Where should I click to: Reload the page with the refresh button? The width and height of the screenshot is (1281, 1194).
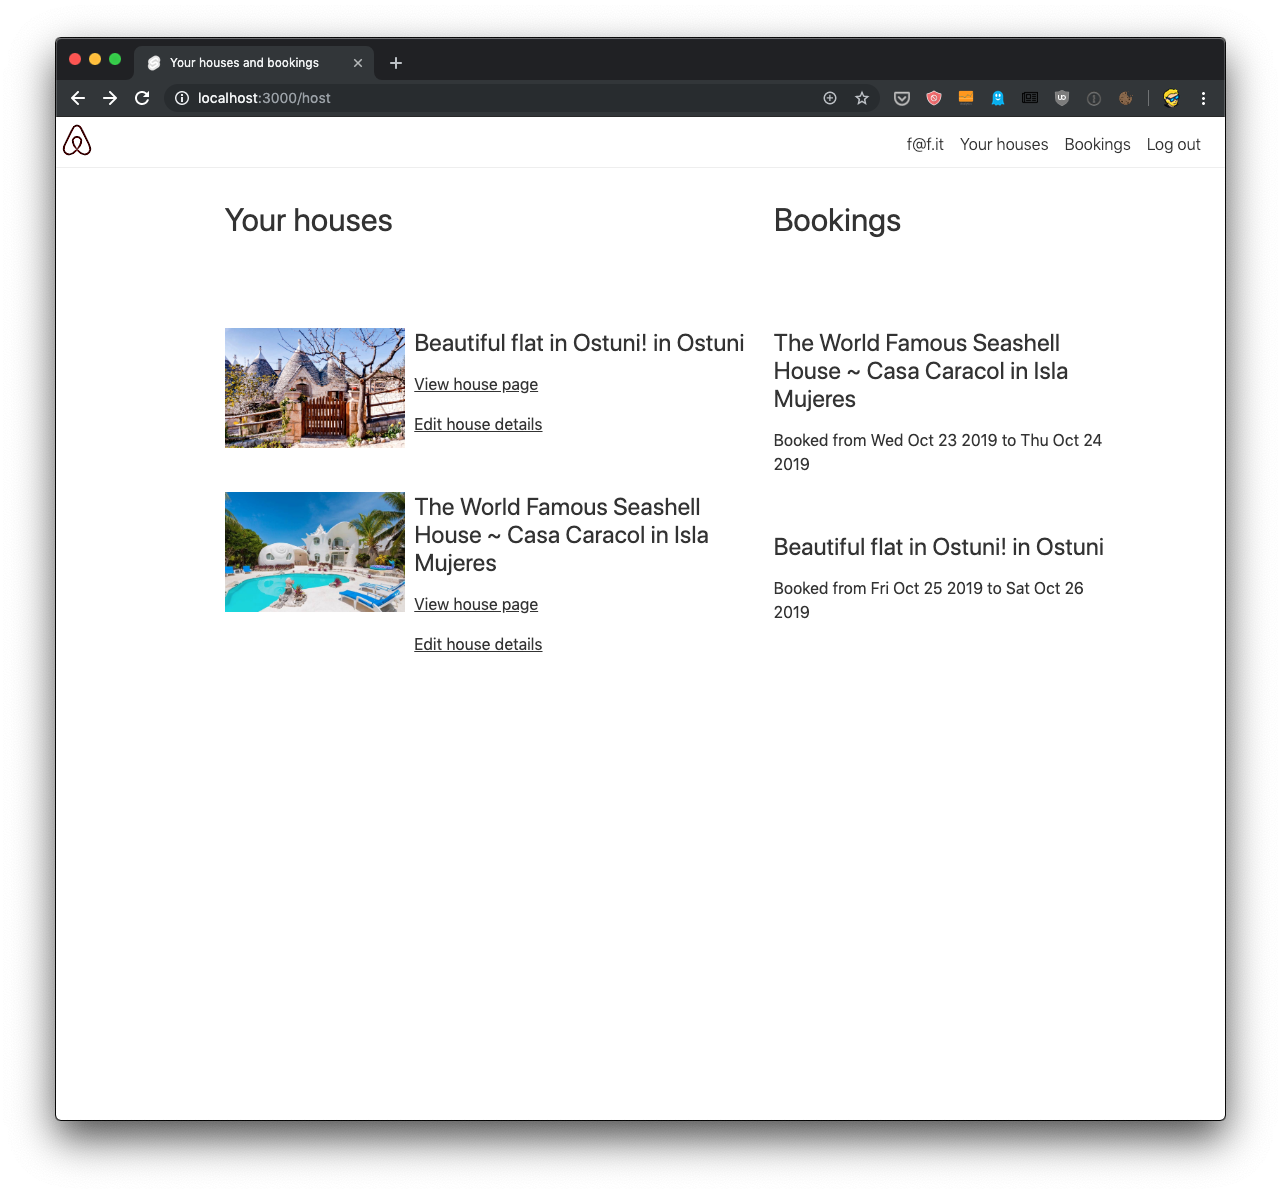coord(142,98)
